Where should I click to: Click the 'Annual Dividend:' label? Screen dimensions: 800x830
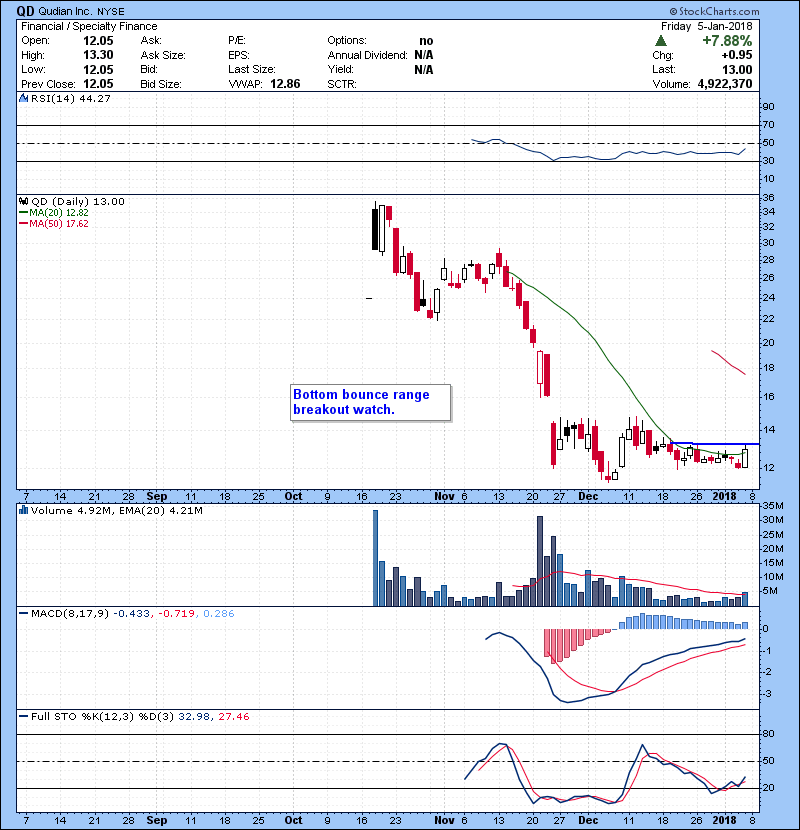[x=367, y=55]
